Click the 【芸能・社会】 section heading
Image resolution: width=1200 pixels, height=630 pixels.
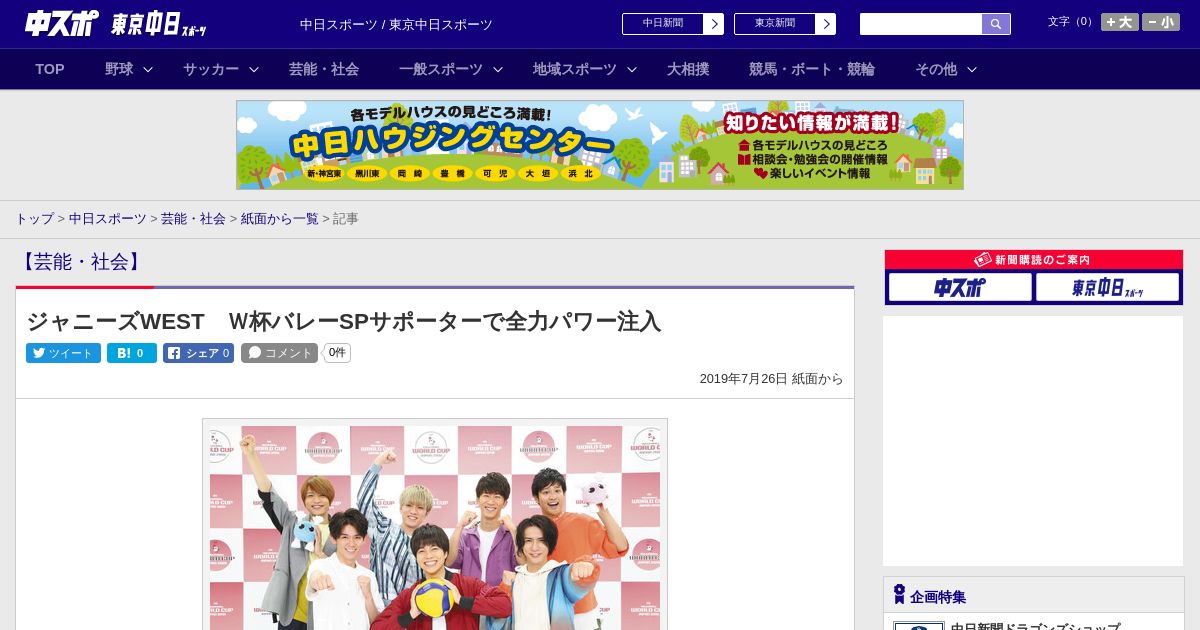click(80, 262)
